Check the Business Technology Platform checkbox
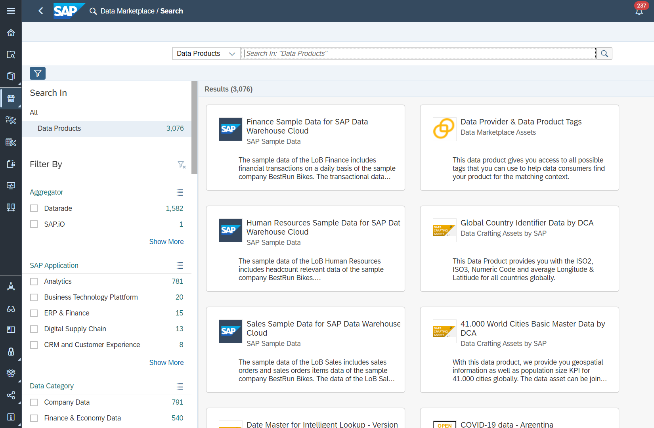654x428 pixels. coord(34,297)
